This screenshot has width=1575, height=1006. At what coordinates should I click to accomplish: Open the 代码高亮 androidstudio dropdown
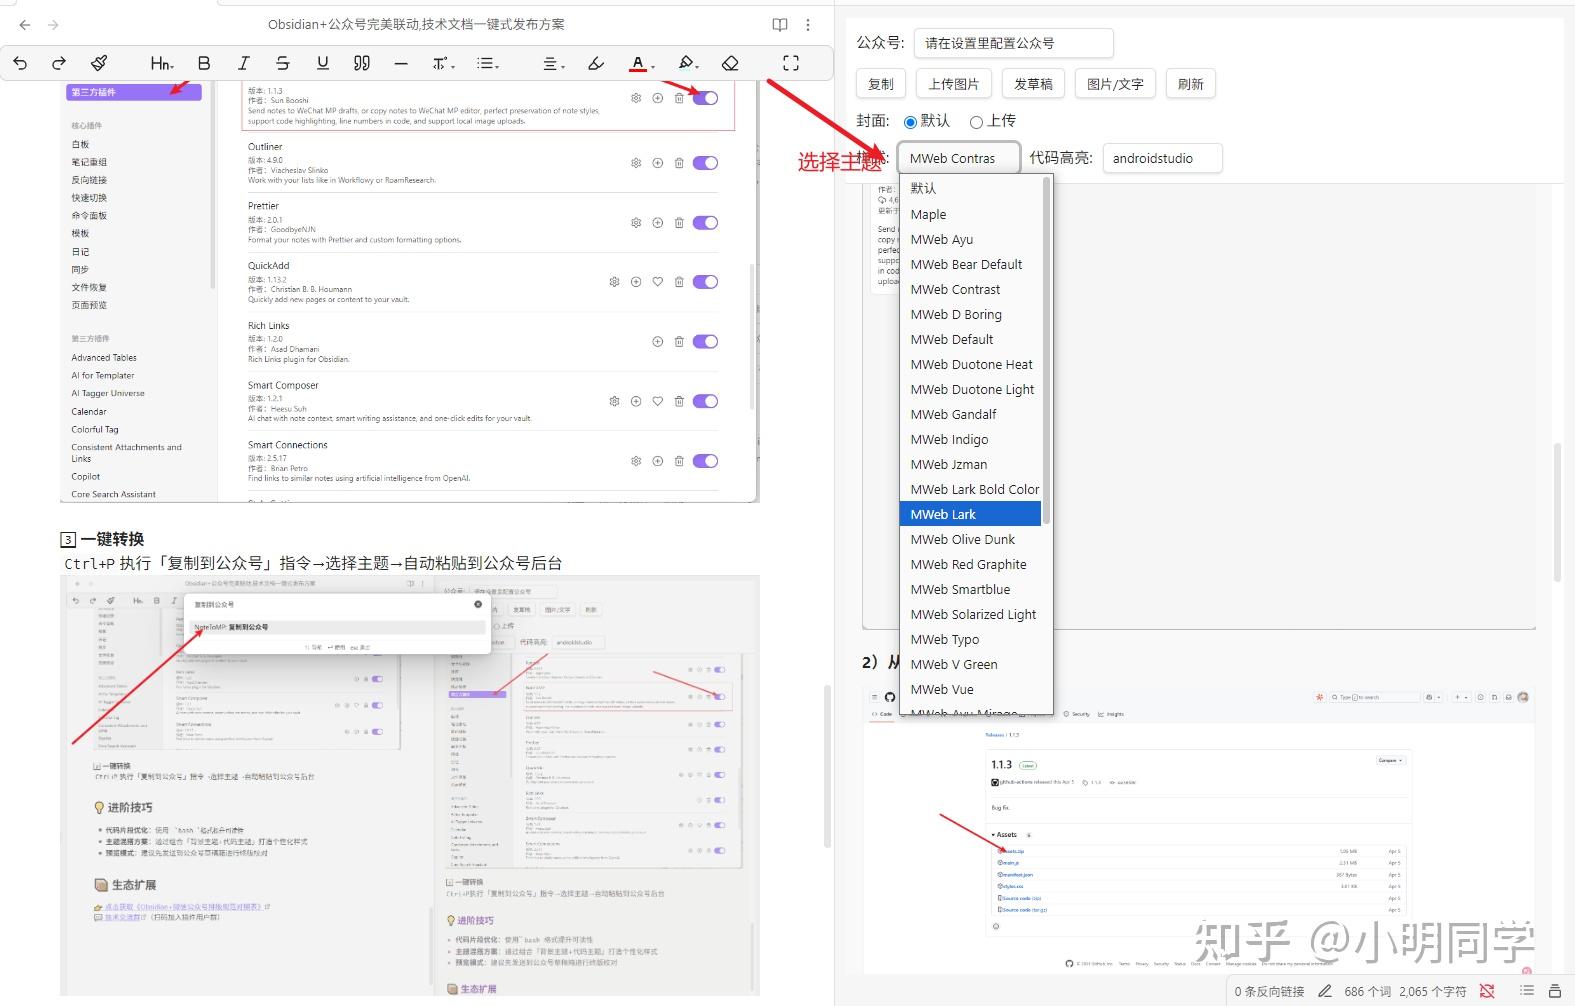point(1162,158)
